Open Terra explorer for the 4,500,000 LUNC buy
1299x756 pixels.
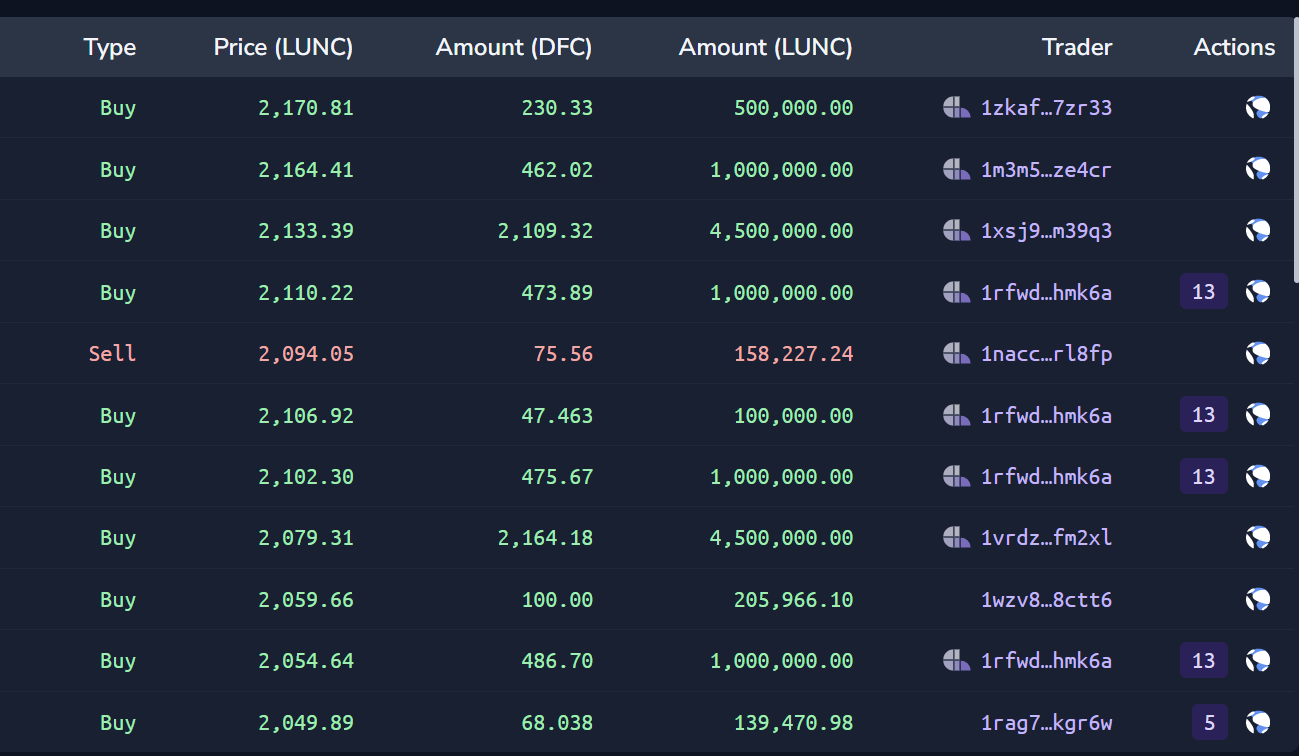pyautogui.click(x=1258, y=230)
